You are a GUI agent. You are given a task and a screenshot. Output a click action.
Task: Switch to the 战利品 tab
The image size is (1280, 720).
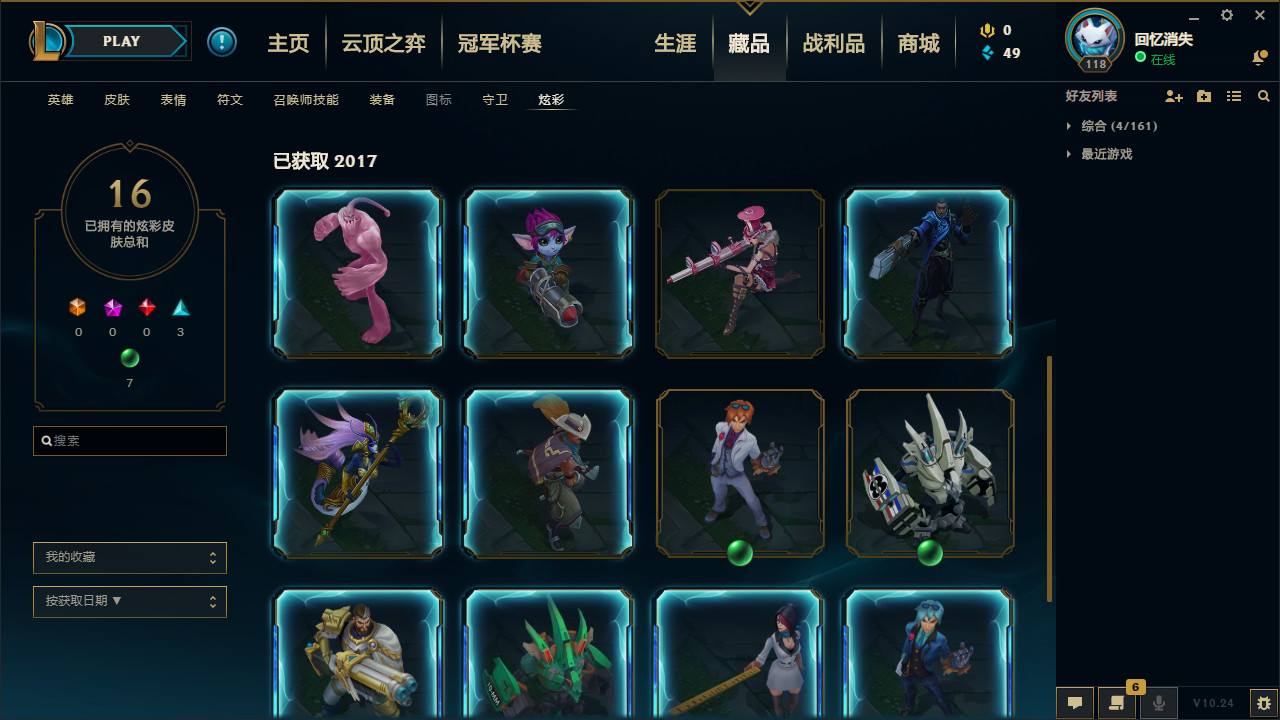point(834,43)
